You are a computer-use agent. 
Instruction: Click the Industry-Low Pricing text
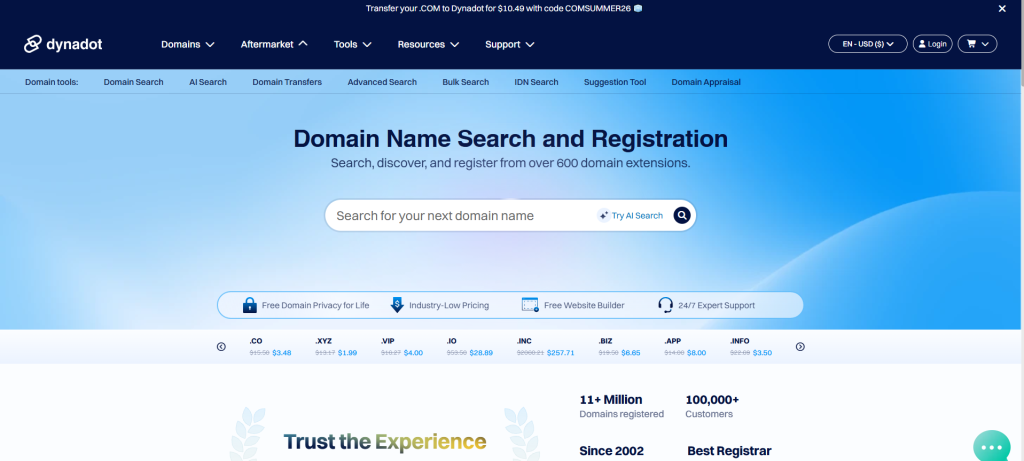449,305
